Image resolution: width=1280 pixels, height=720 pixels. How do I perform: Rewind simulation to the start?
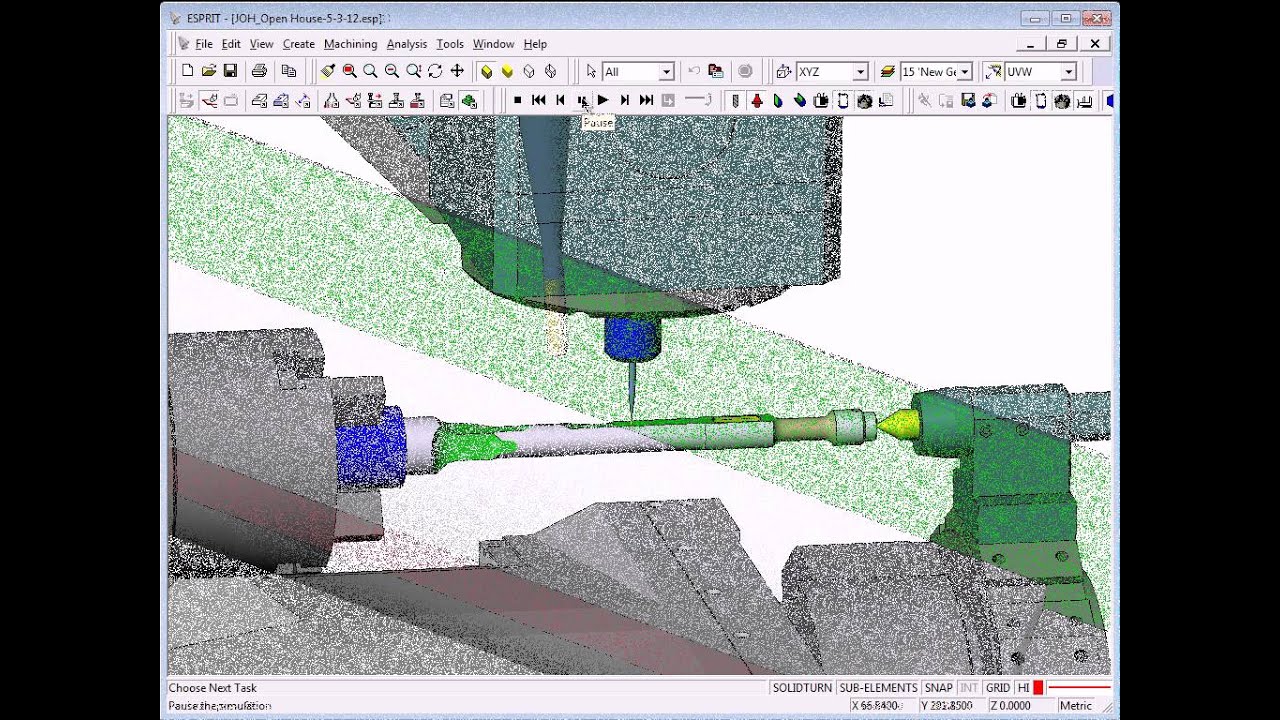pos(539,100)
